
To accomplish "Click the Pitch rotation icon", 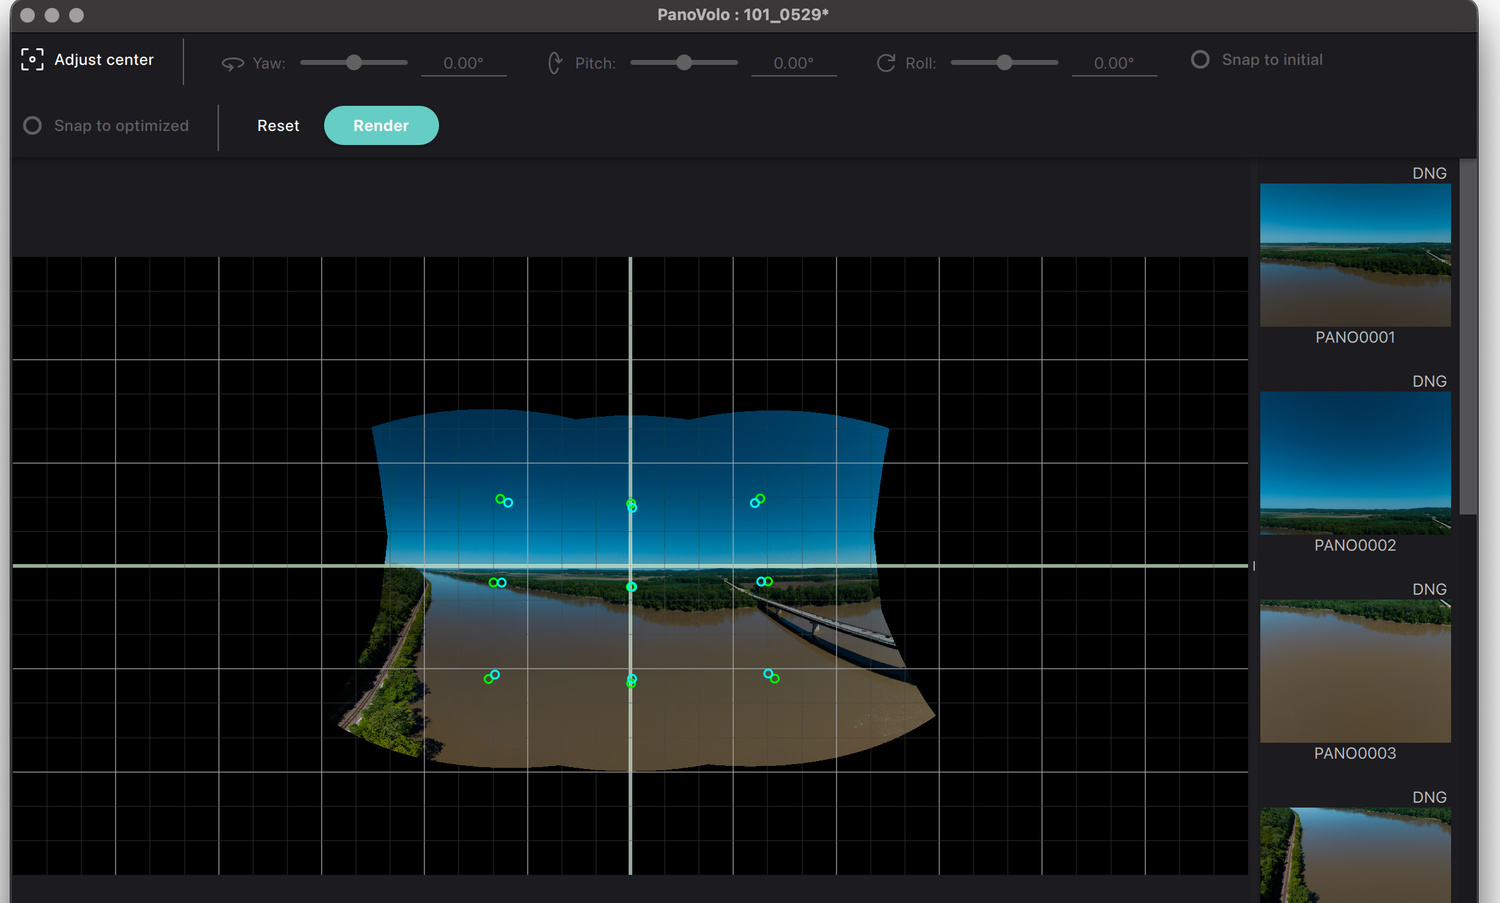I will pos(555,63).
